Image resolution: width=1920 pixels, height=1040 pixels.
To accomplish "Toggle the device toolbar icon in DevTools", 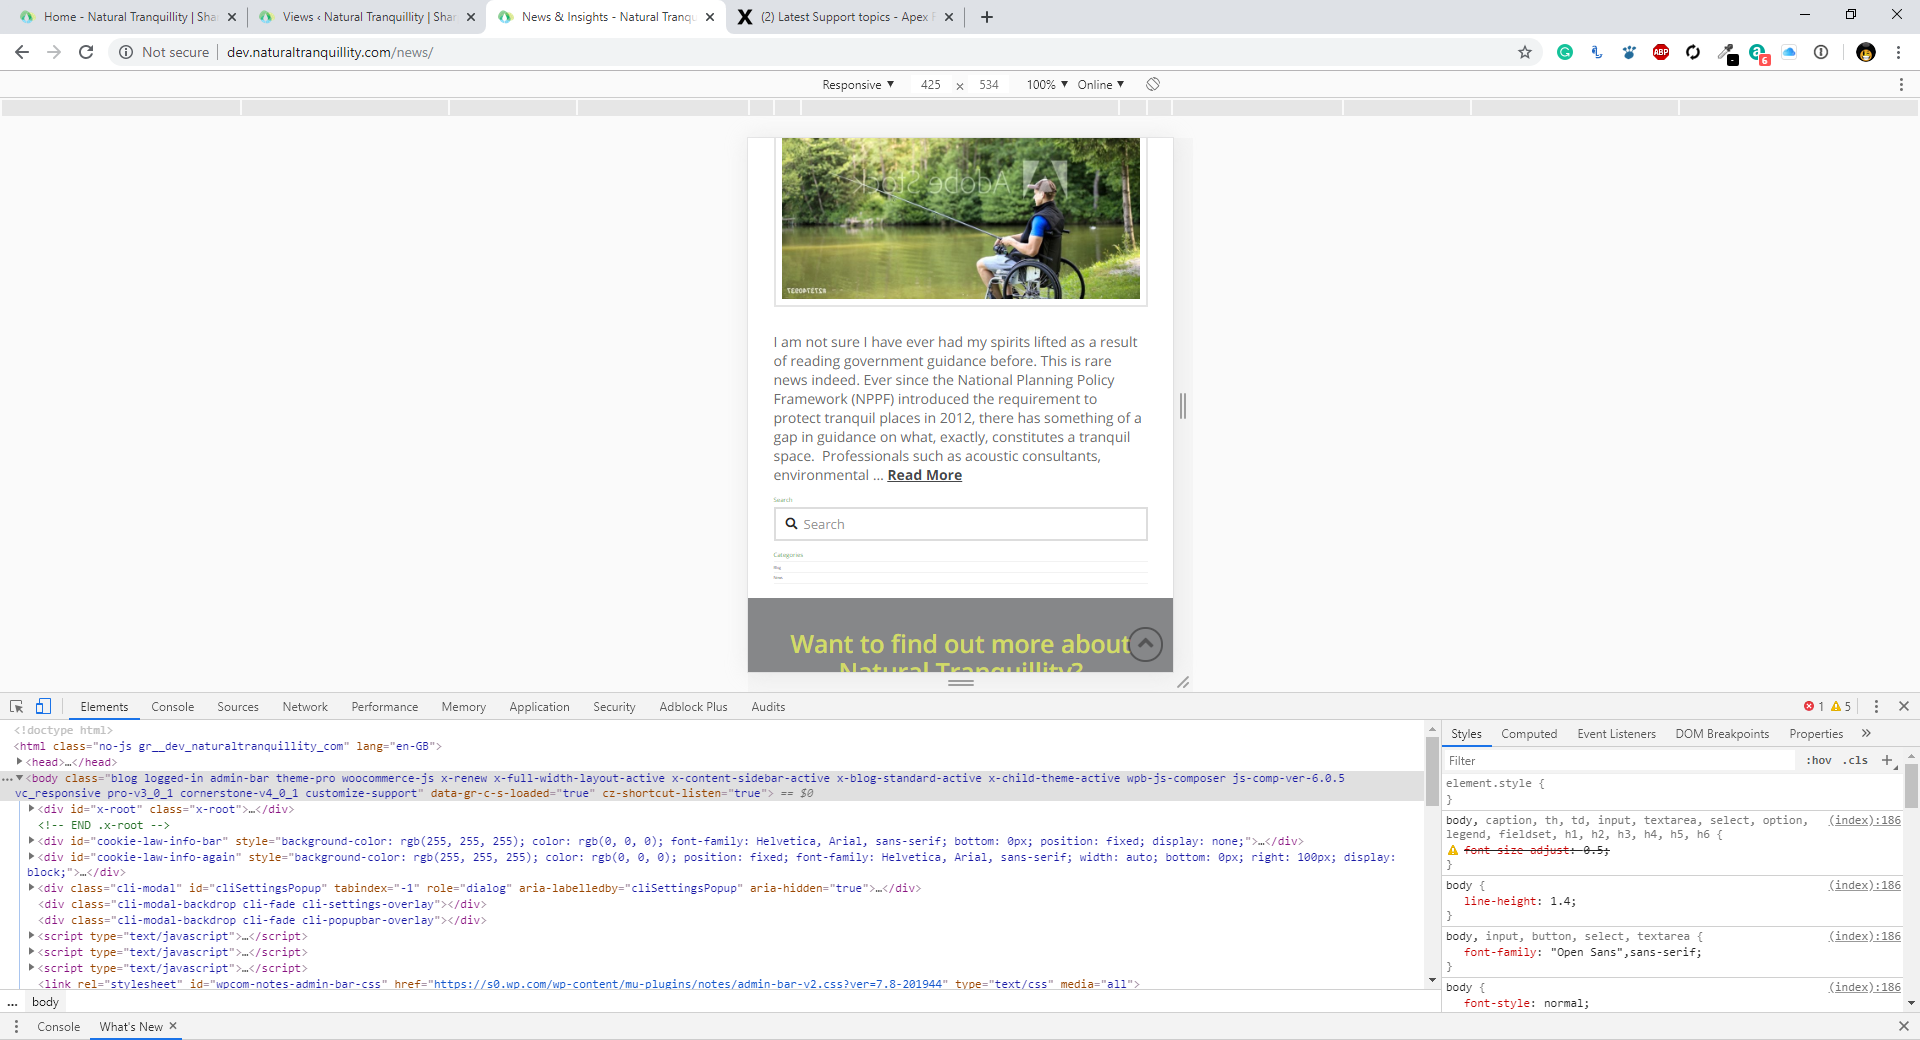I will (43, 706).
